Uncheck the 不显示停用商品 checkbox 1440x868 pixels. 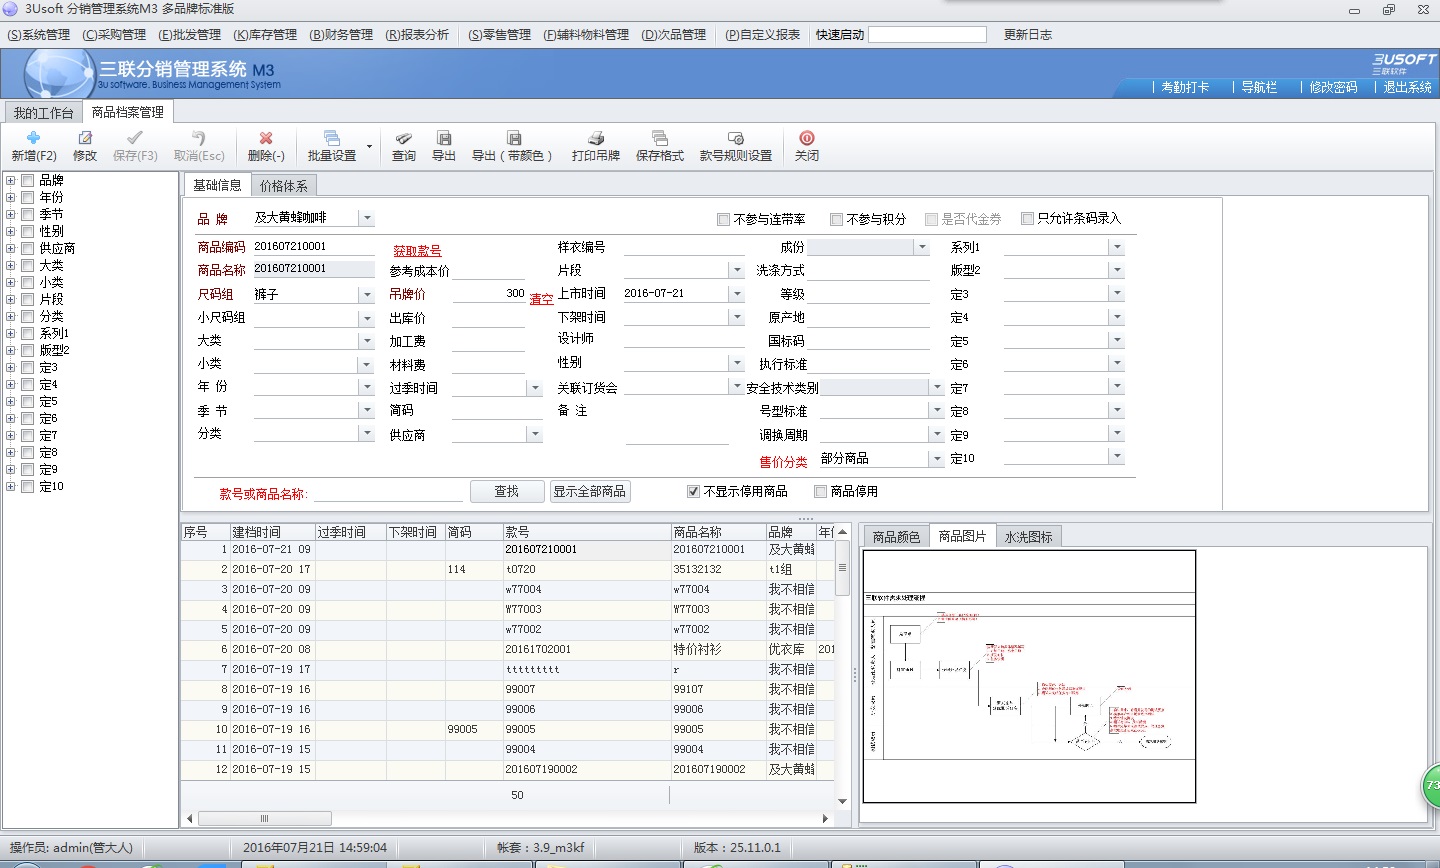point(693,492)
